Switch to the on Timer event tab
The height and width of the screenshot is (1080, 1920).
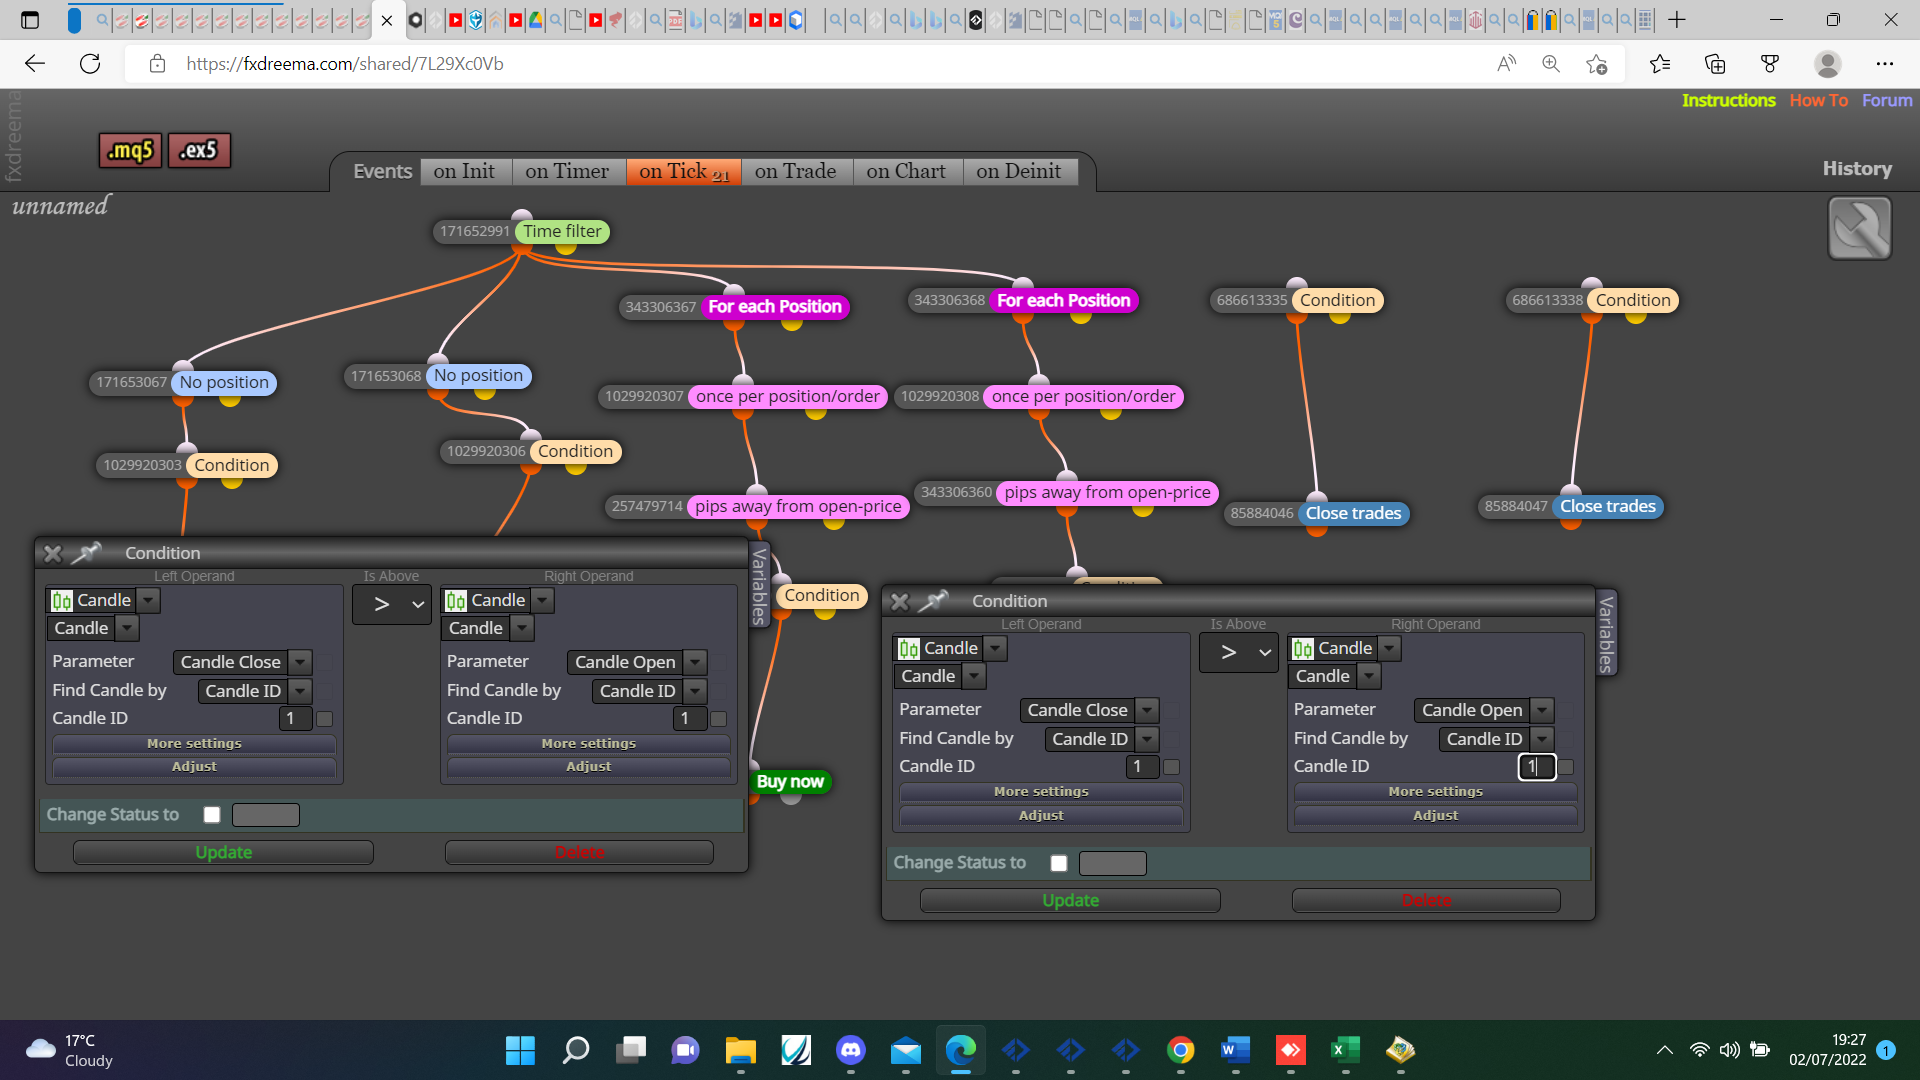[x=567, y=171]
